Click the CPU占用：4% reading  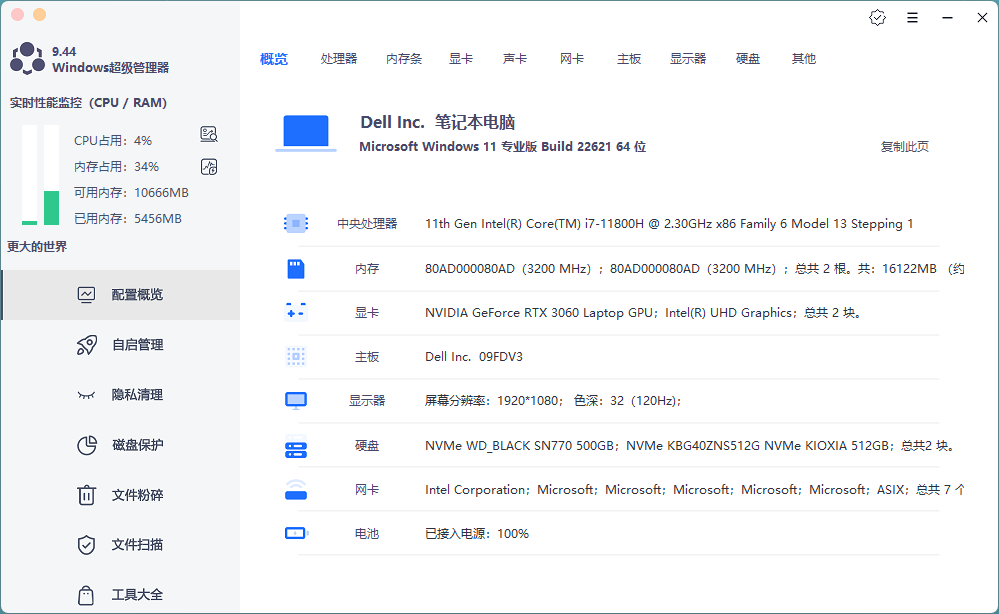pyautogui.click(x=113, y=141)
